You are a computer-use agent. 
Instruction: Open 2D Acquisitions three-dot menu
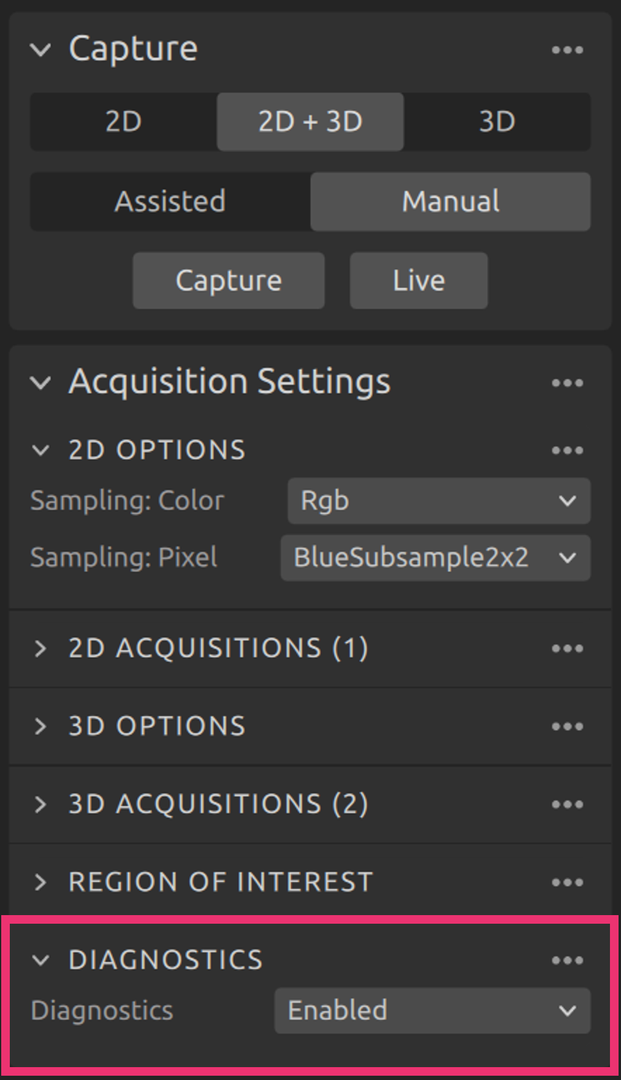[x=567, y=649]
